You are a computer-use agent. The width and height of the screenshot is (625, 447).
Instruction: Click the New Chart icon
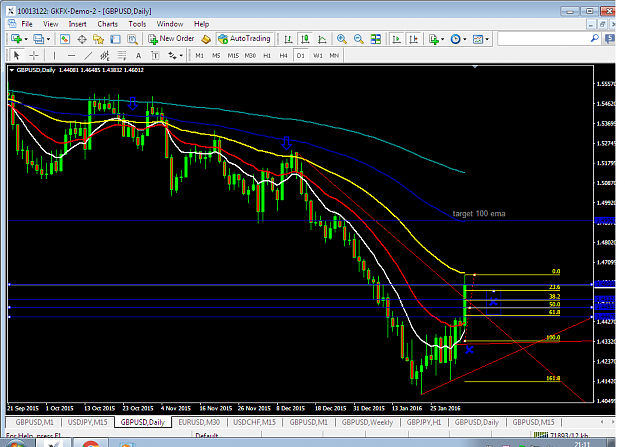click(x=16, y=39)
